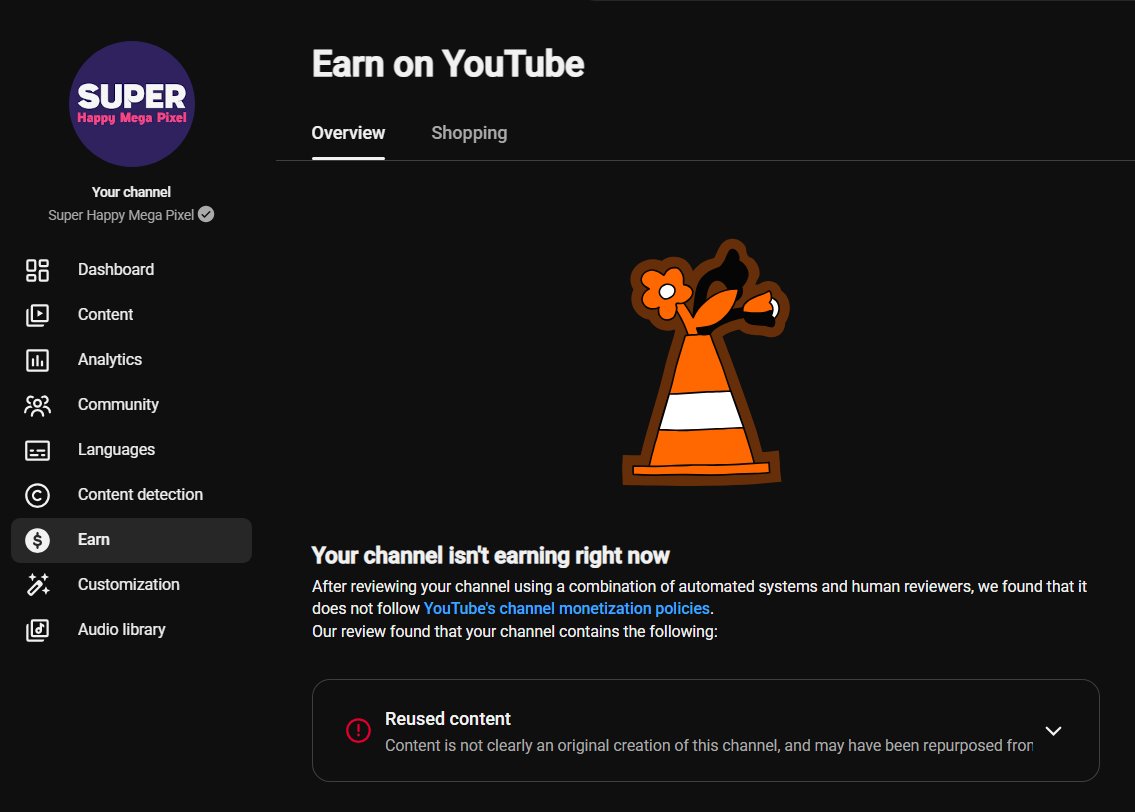The height and width of the screenshot is (812, 1135).
Task: Click the Analytics bar-chart icon
Action: click(x=37, y=360)
